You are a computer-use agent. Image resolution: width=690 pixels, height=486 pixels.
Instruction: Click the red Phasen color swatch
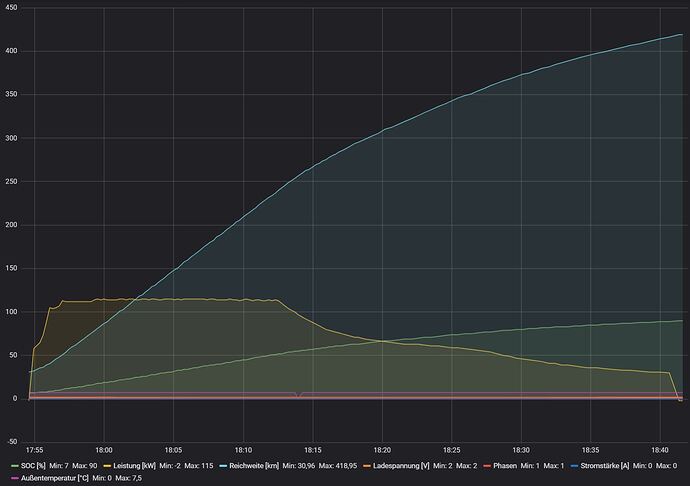(x=487, y=466)
